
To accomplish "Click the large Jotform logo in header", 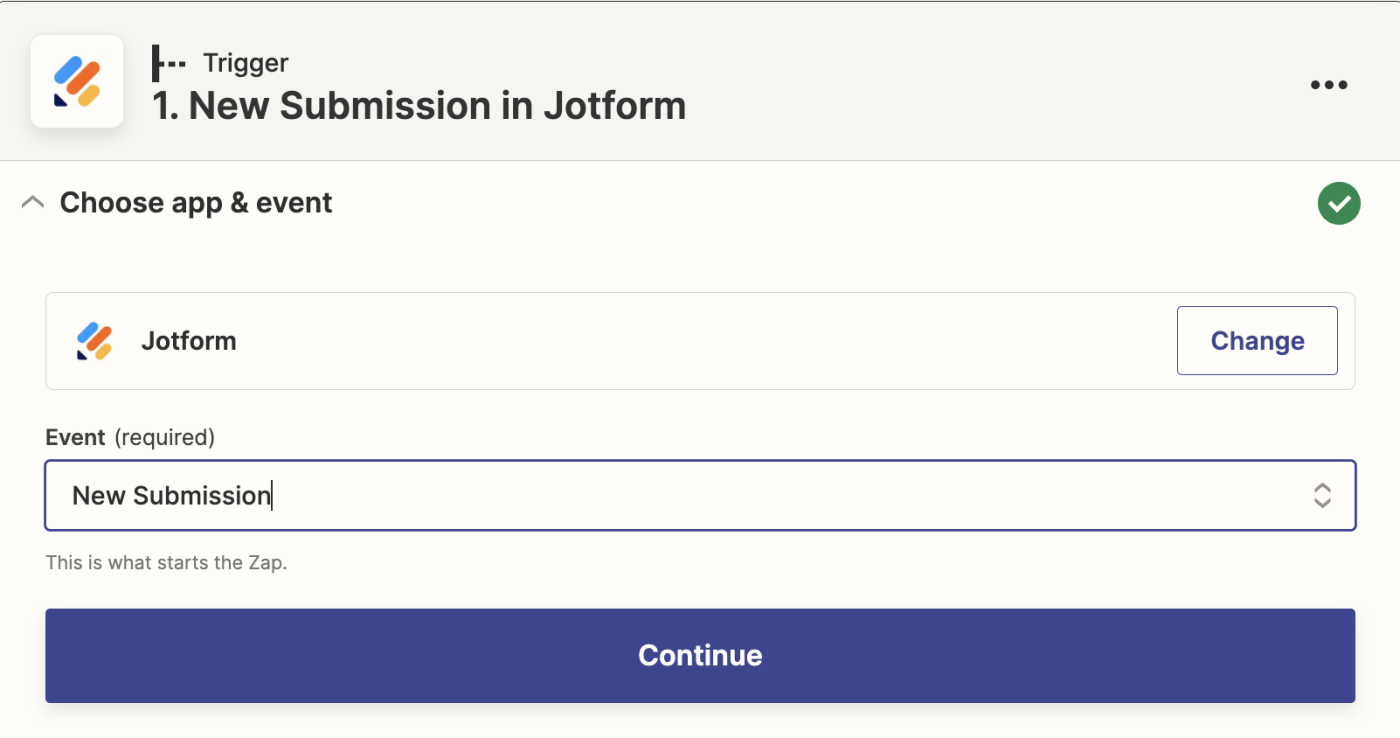I will point(77,82).
